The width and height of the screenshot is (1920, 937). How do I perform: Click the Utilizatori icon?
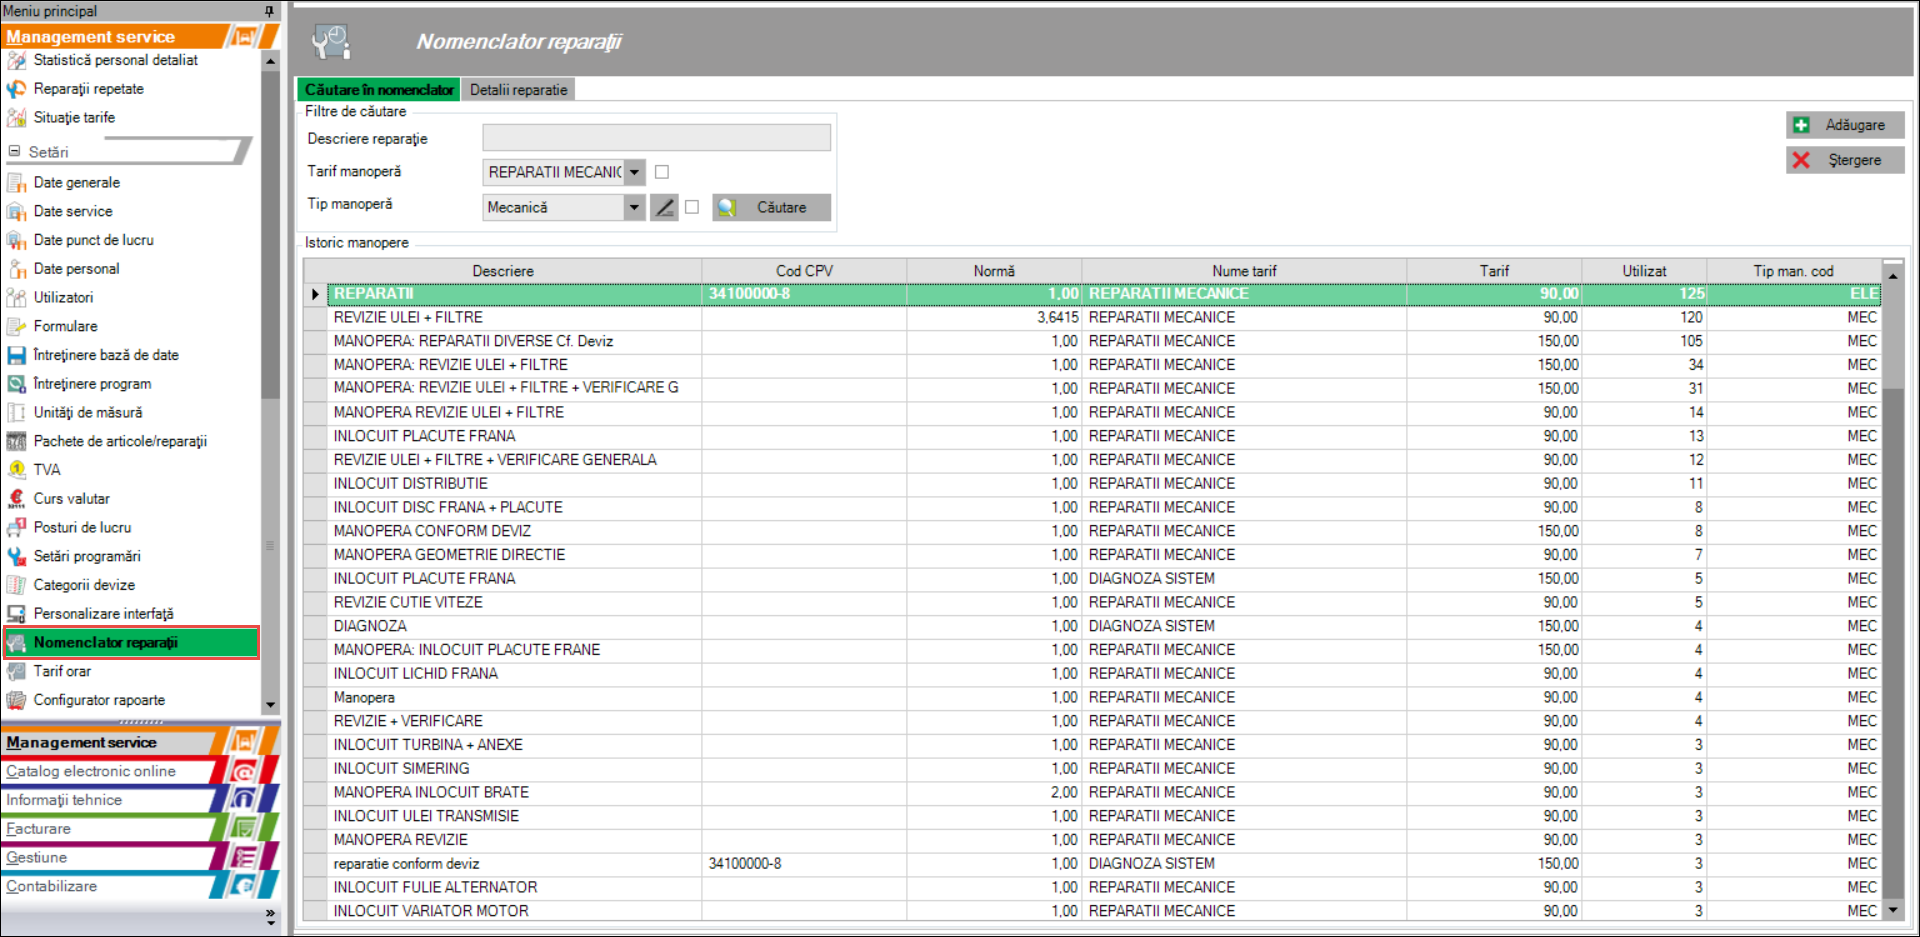tap(16, 298)
